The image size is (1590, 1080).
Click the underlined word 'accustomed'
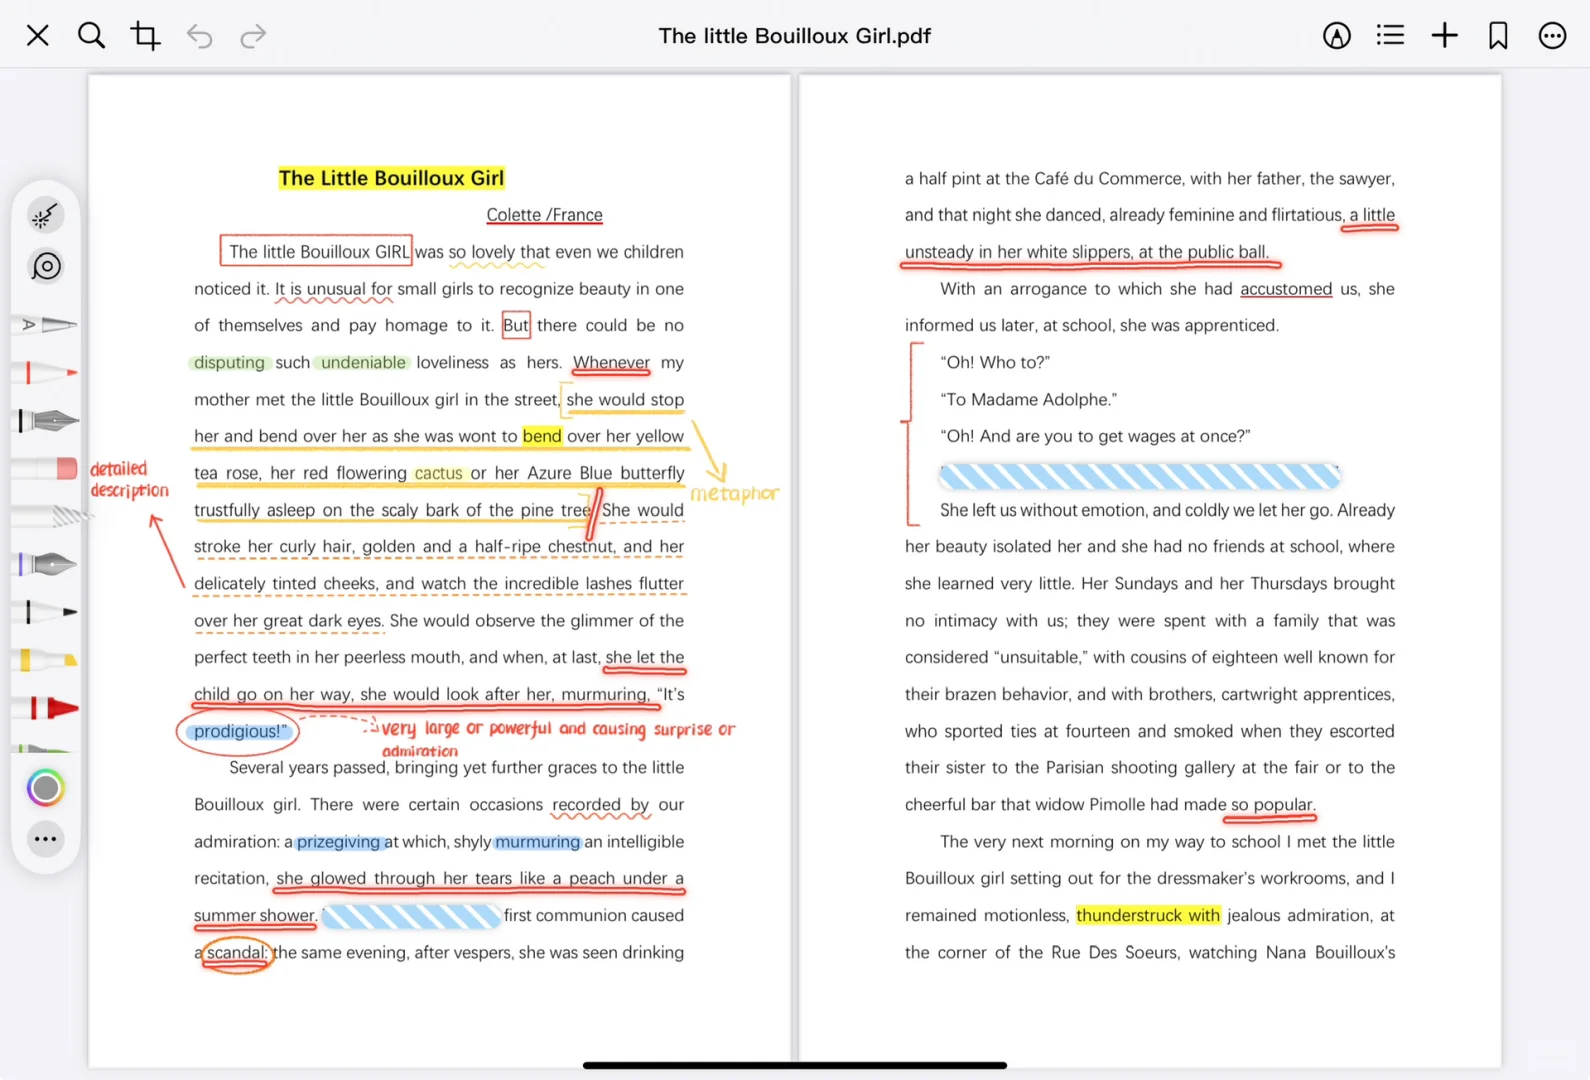coord(1286,289)
